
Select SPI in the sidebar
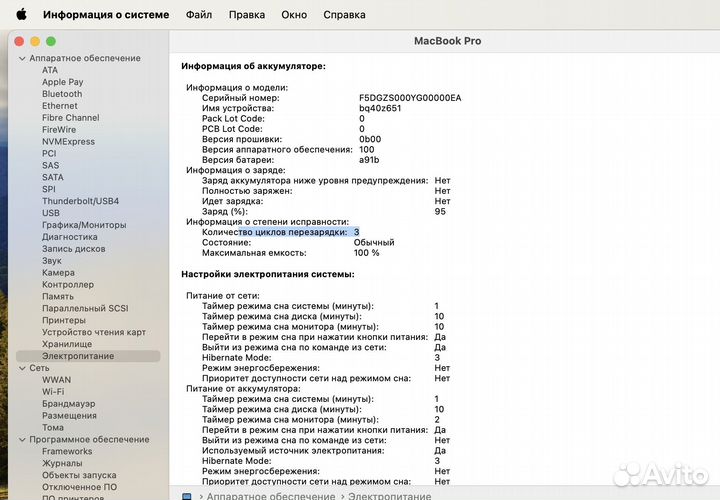[x=49, y=190]
